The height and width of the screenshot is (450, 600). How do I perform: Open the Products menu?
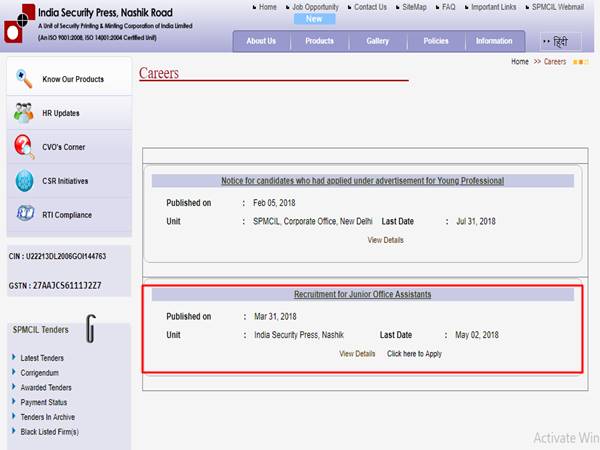click(x=320, y=41)
